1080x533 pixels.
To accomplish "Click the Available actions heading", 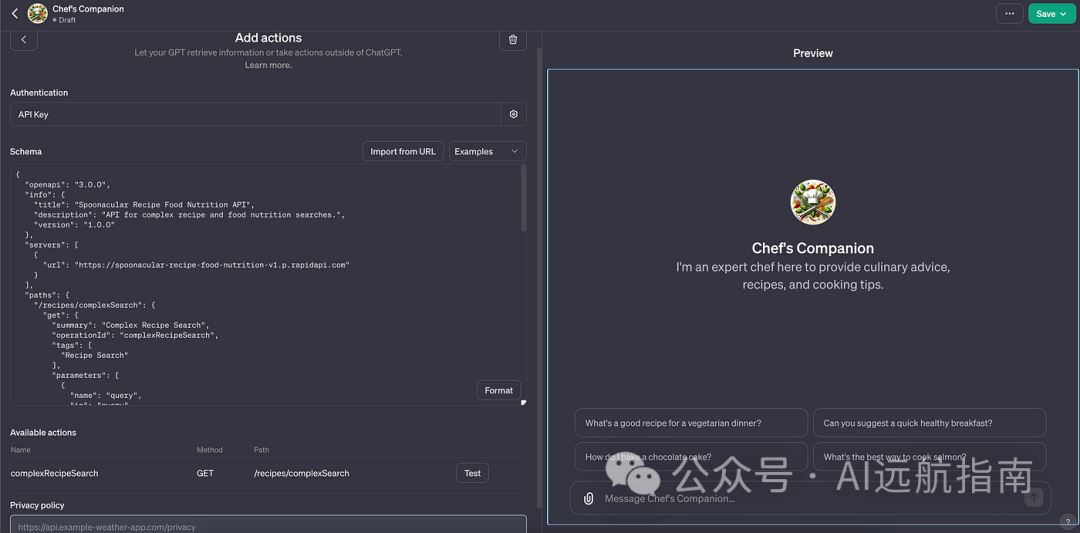I will [43, 432].
